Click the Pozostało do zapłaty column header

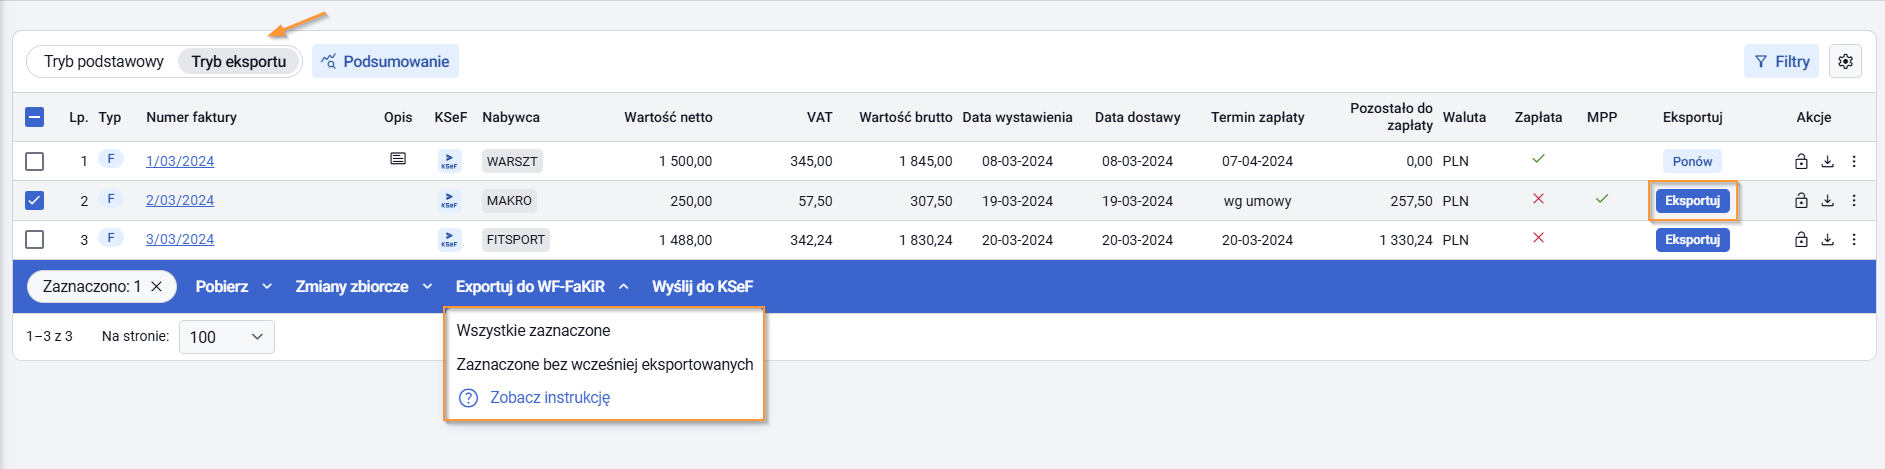coord(1391,116)
